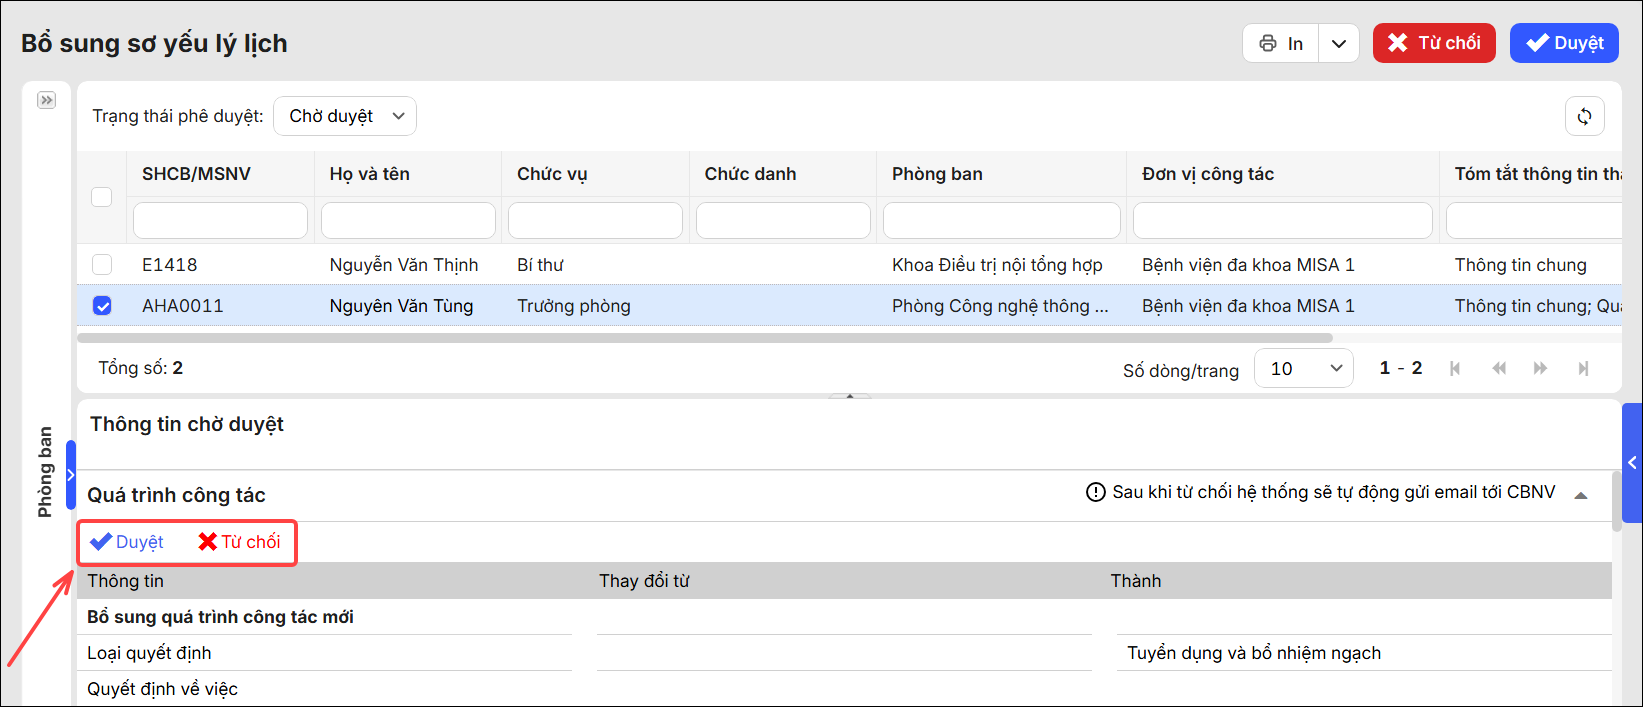Click SHCB/MSNV filter input field
Image resolution: width=1643 pixels, height=707 pixels.
pyautogui.click(x=220, y=220)
